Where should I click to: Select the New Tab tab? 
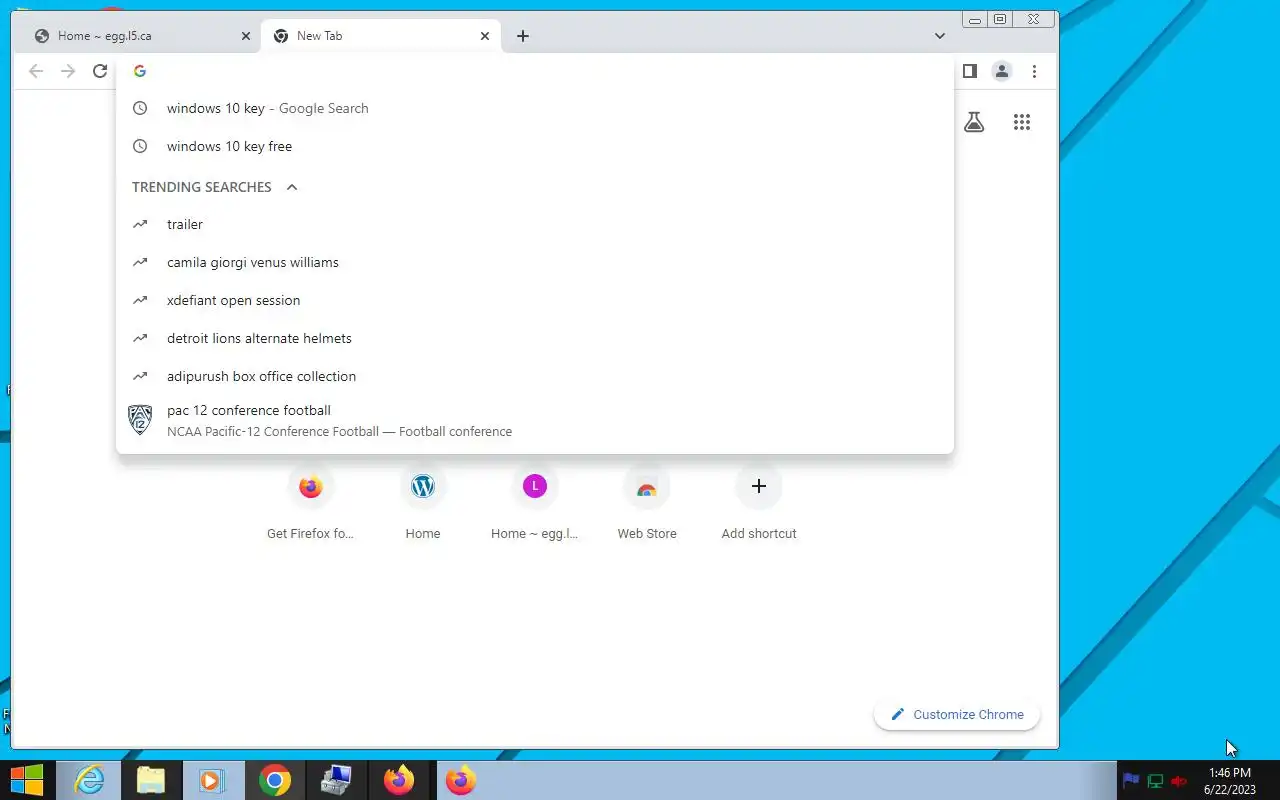[x=381, y=36]
